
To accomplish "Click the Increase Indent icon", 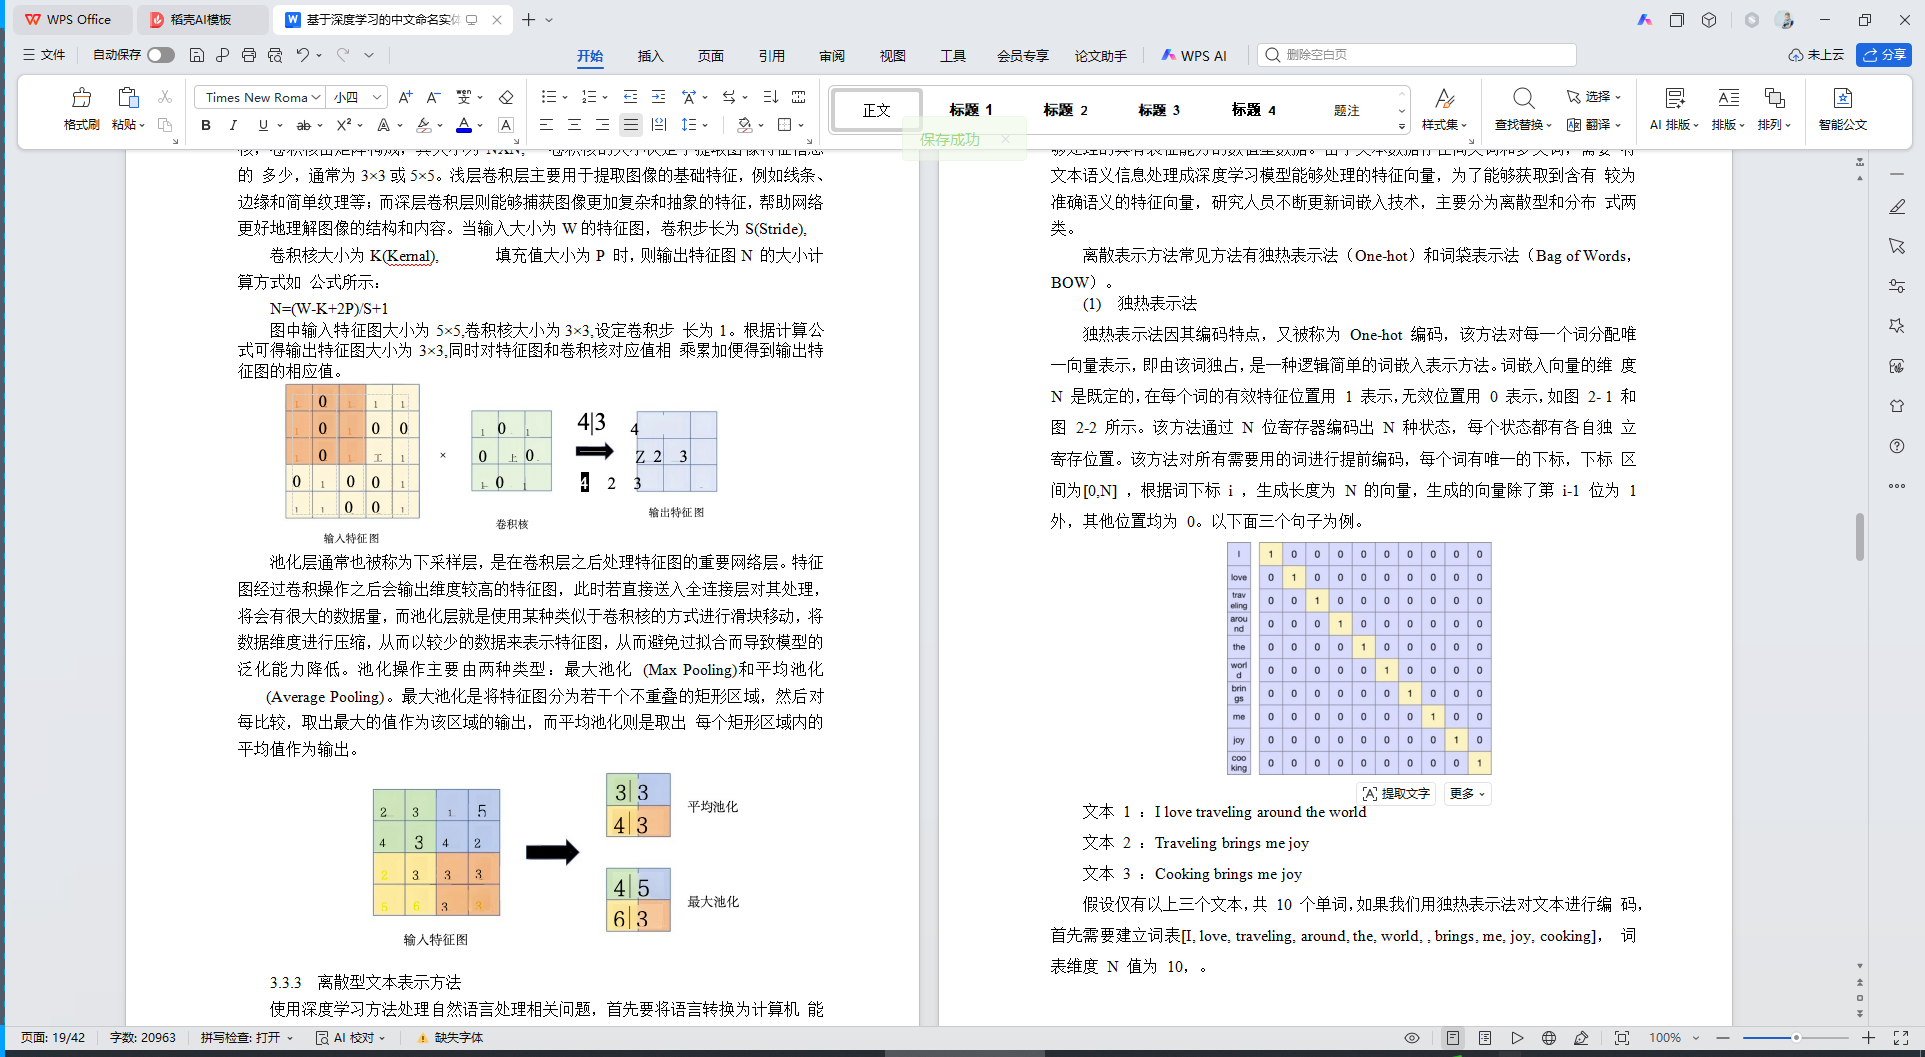I will (658, 97).
